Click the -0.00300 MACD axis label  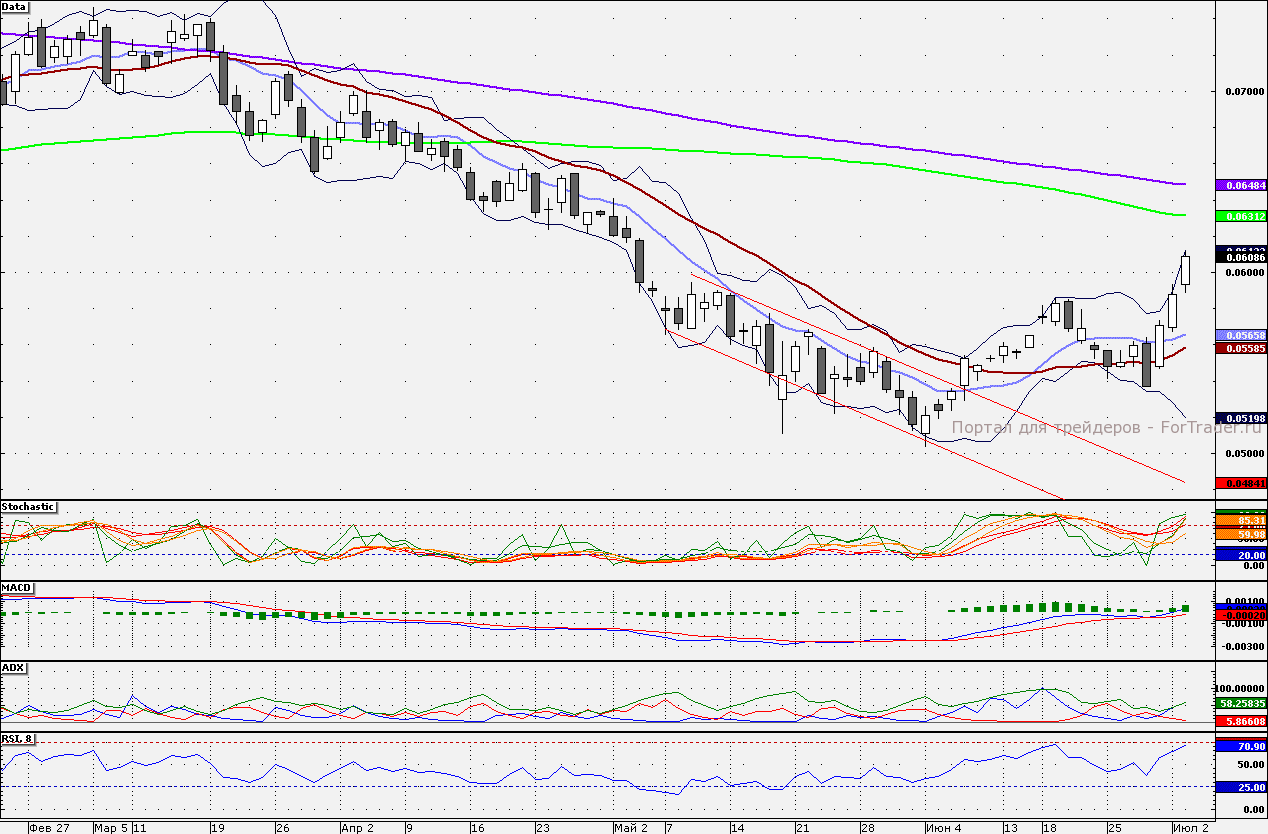coord(1244,645)
